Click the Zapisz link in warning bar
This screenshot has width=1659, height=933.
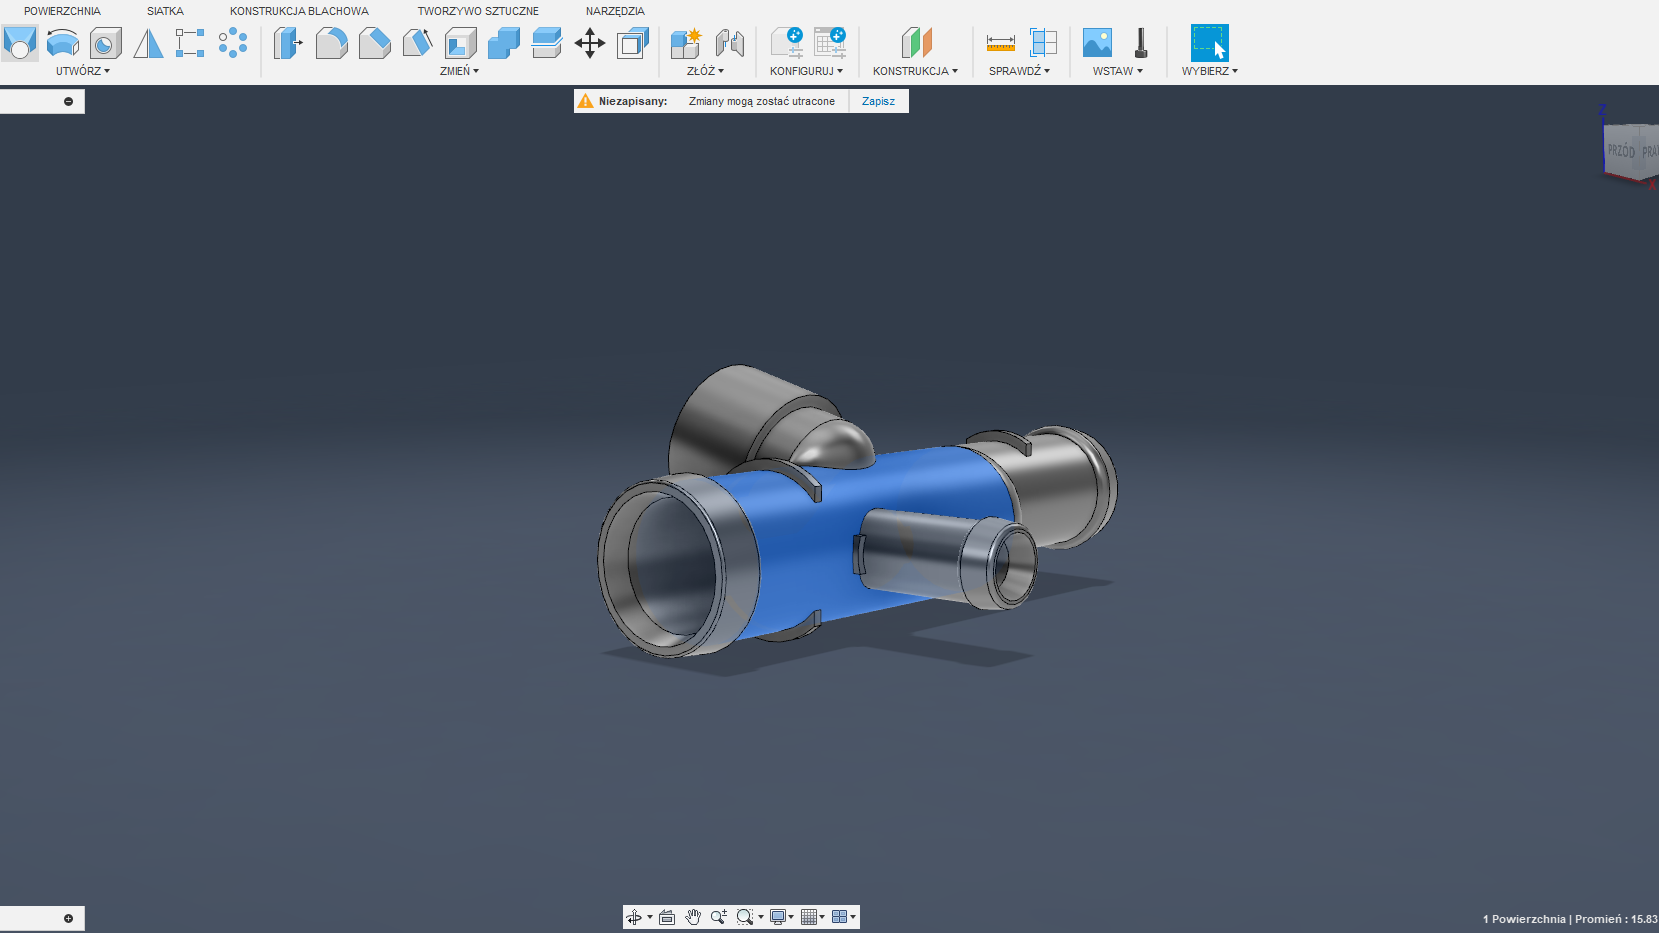(878, 101)
